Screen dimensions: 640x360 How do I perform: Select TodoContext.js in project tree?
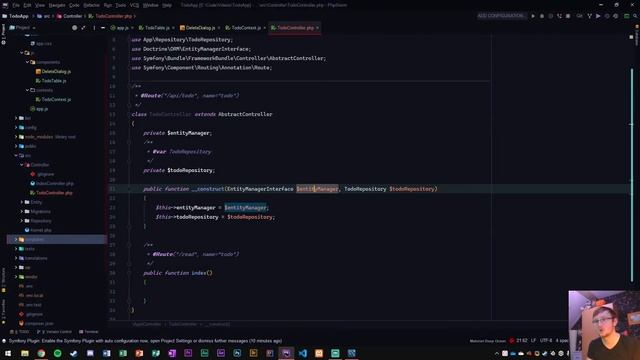tap(53, 100)
